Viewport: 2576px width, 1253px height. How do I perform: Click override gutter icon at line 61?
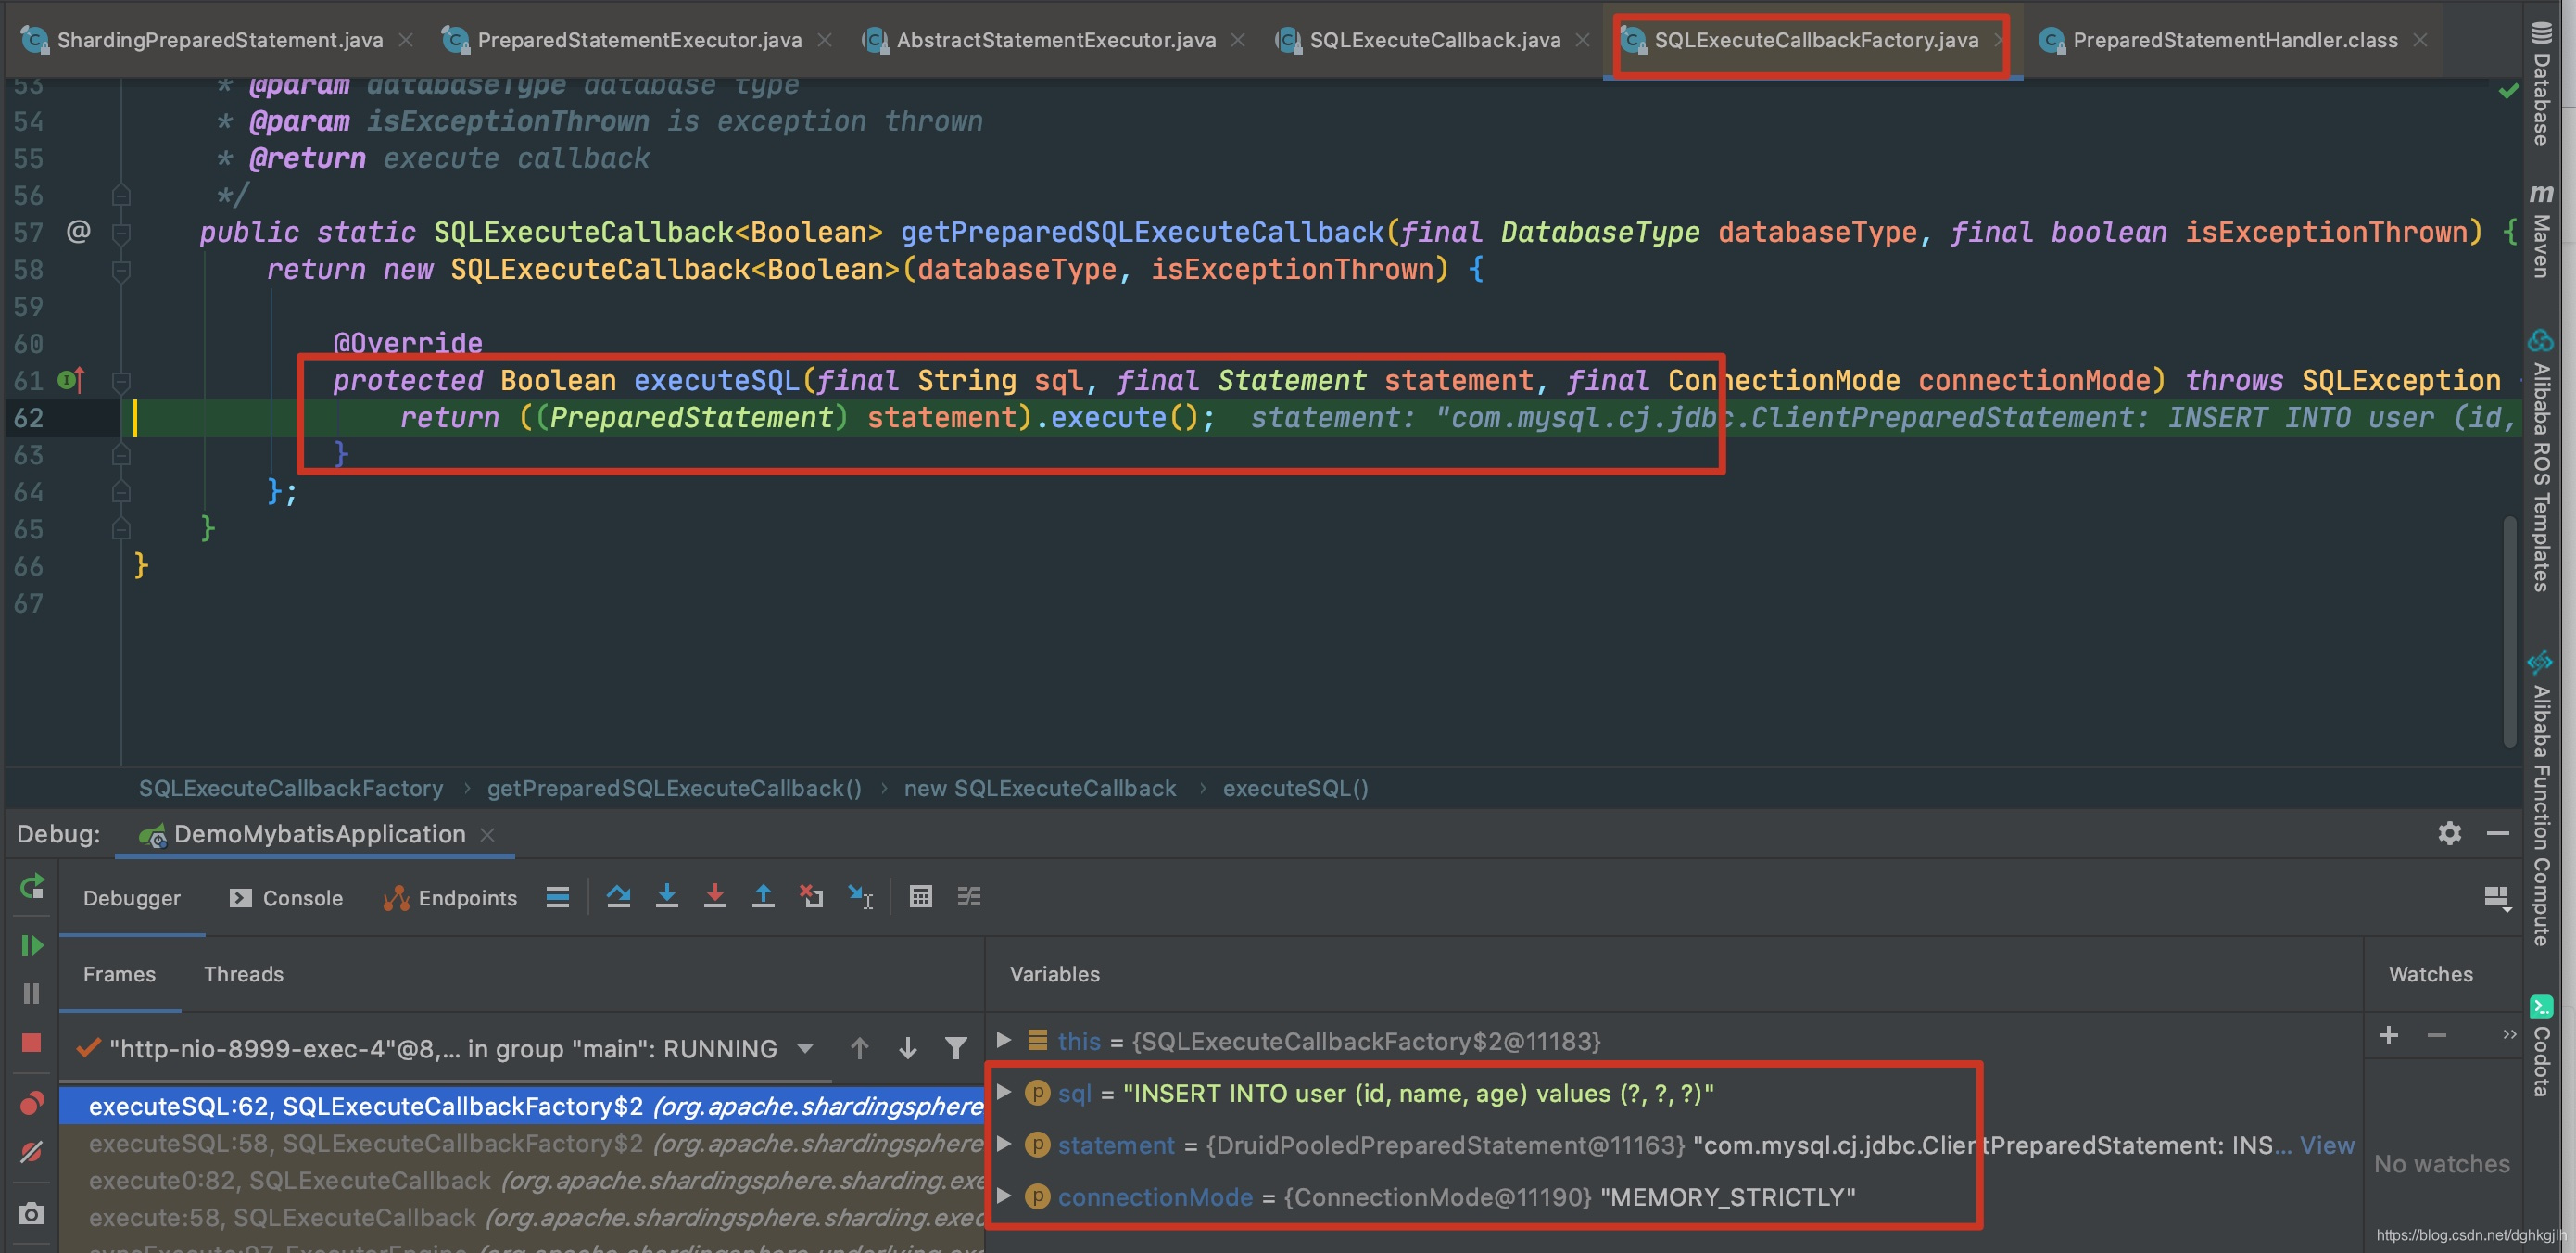click(x=70, y=380)
